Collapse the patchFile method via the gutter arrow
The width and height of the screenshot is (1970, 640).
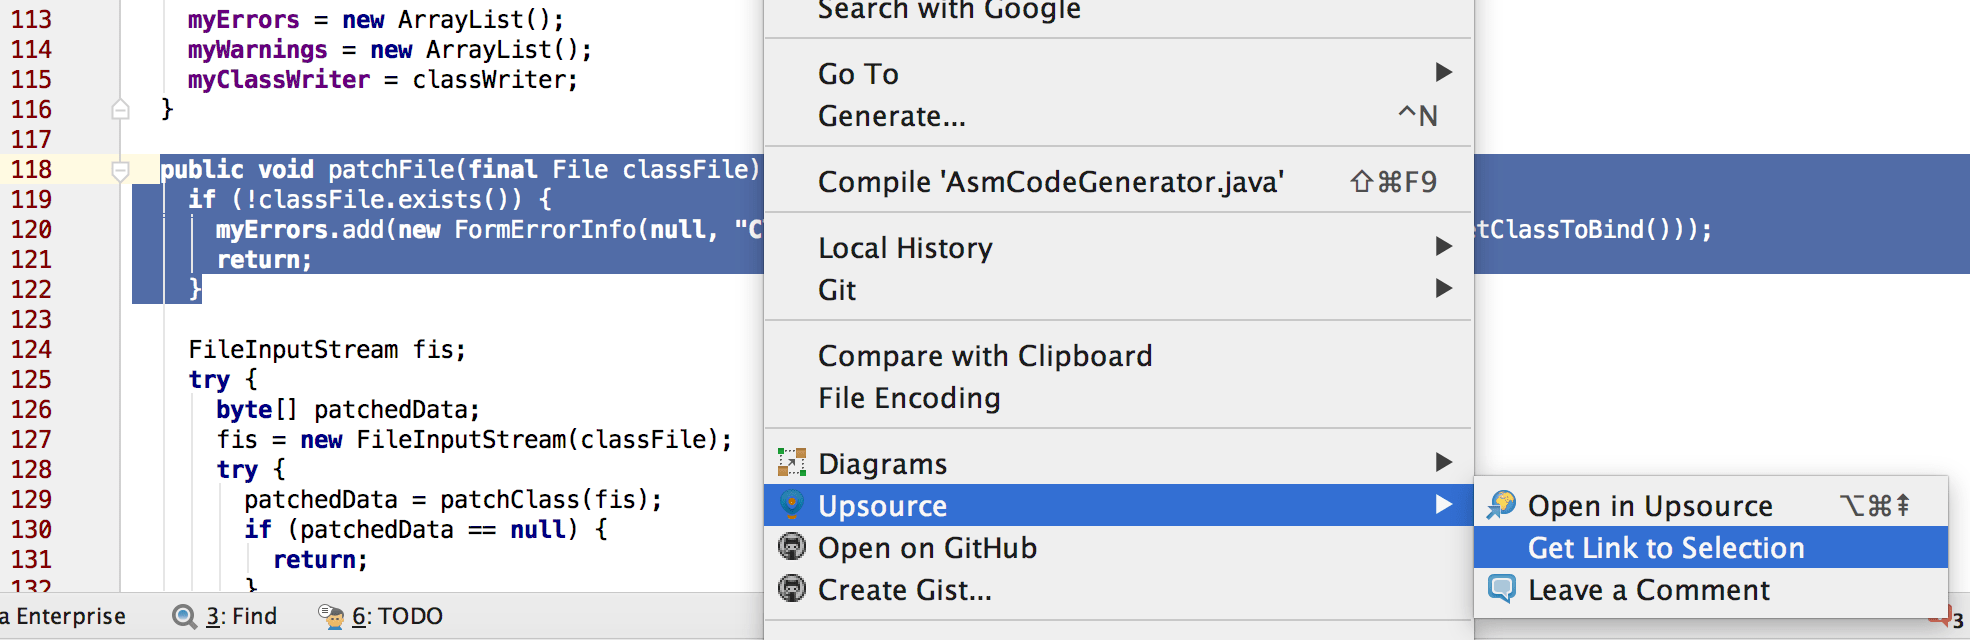122,172
